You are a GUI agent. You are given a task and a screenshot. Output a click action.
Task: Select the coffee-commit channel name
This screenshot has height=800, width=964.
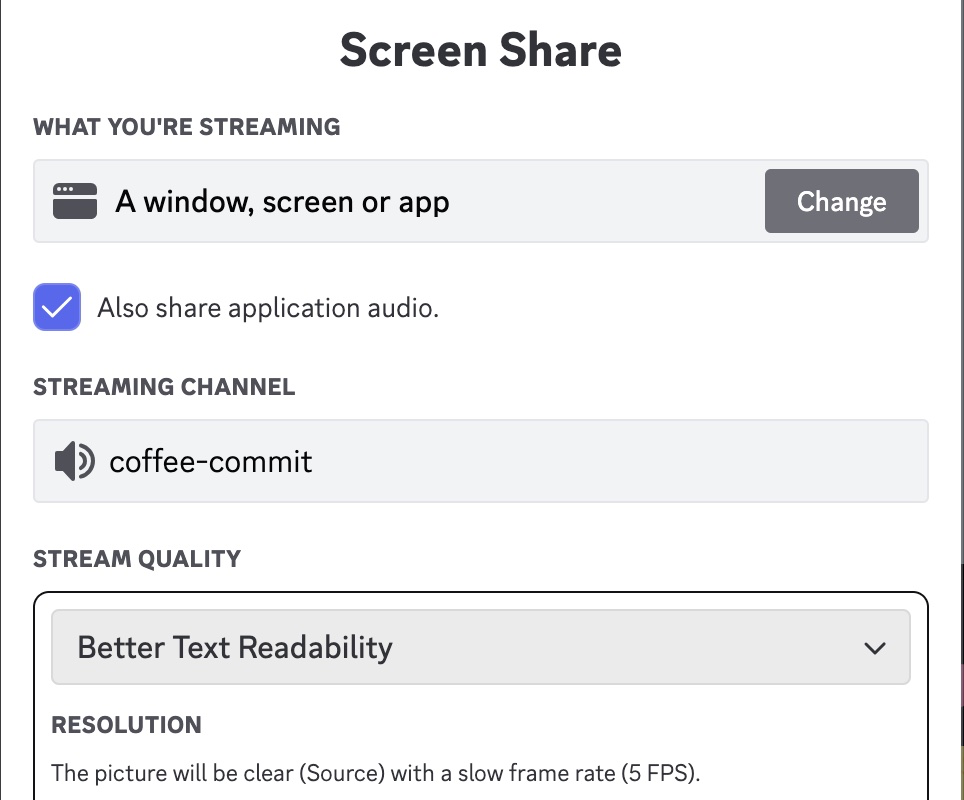[x=211, y=461]
